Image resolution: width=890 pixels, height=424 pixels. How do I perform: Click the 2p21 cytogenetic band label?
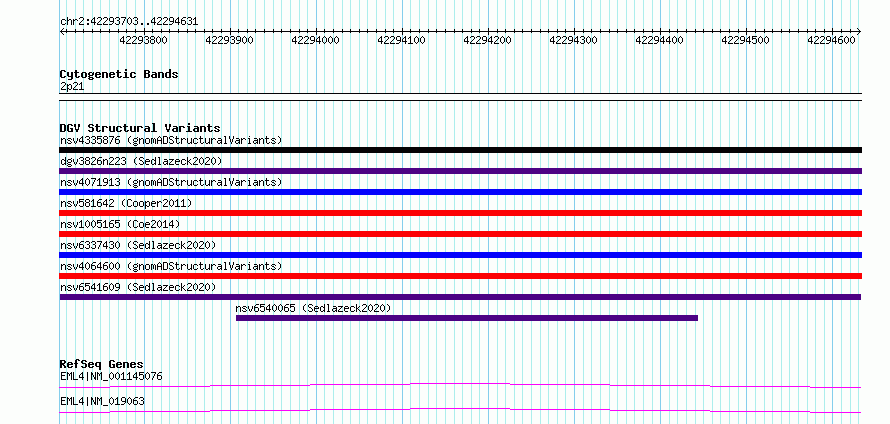72,86
